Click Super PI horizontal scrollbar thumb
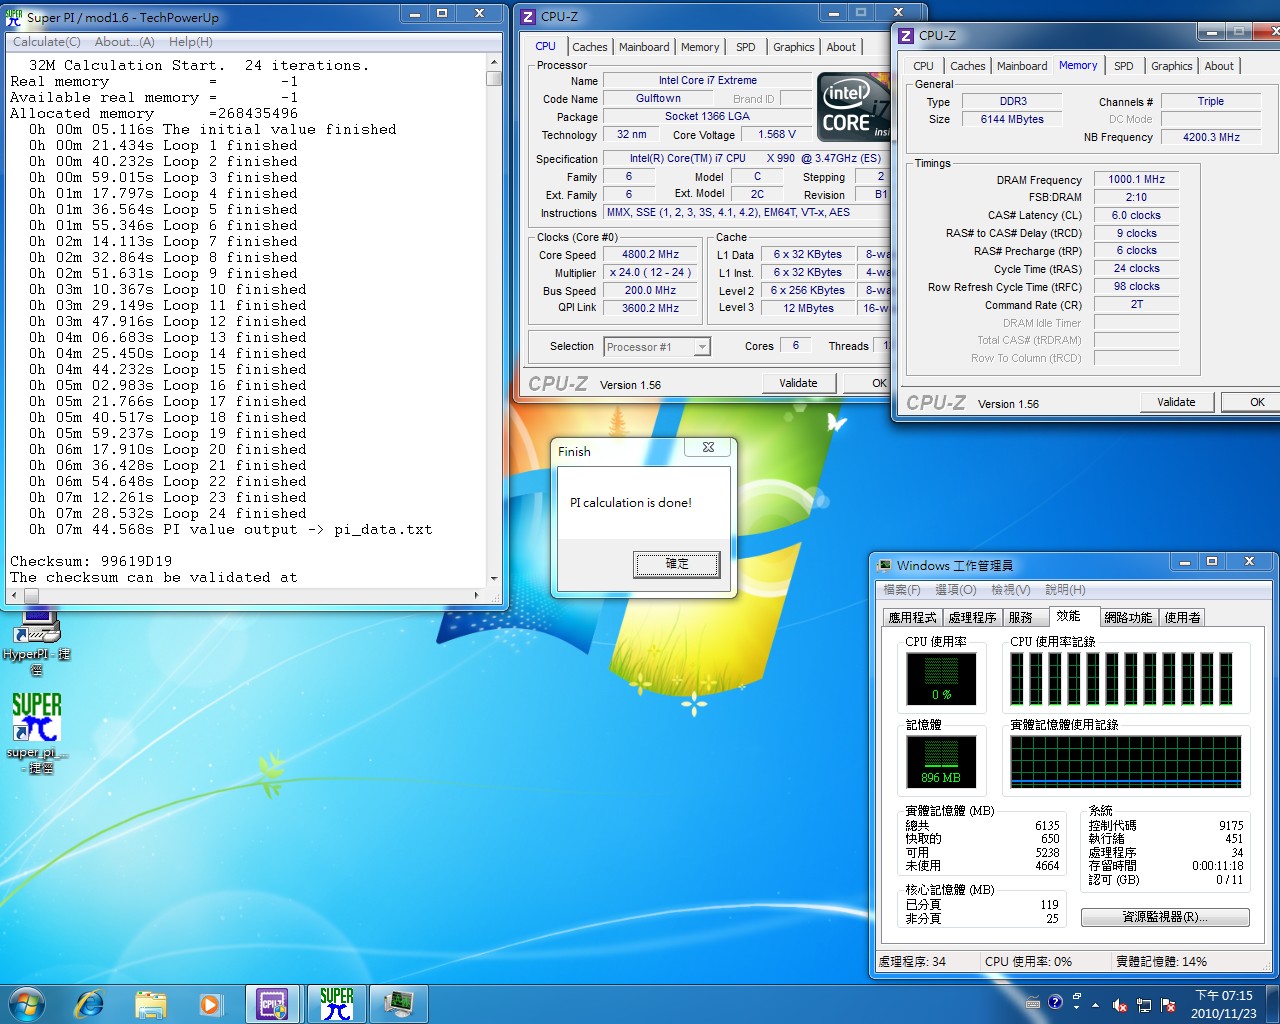The width and height of the screenshot is (1280, 1024). 31,595
